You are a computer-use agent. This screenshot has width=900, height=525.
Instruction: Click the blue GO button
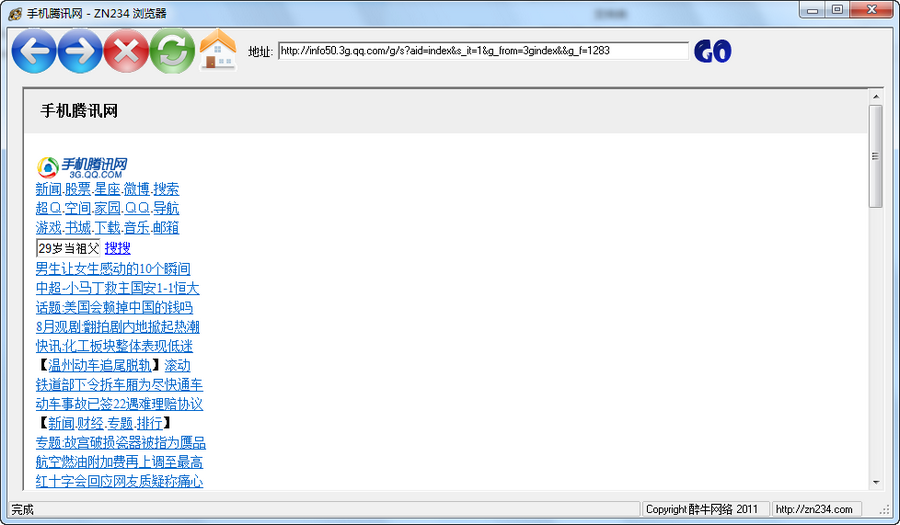[x=712, y=52]
